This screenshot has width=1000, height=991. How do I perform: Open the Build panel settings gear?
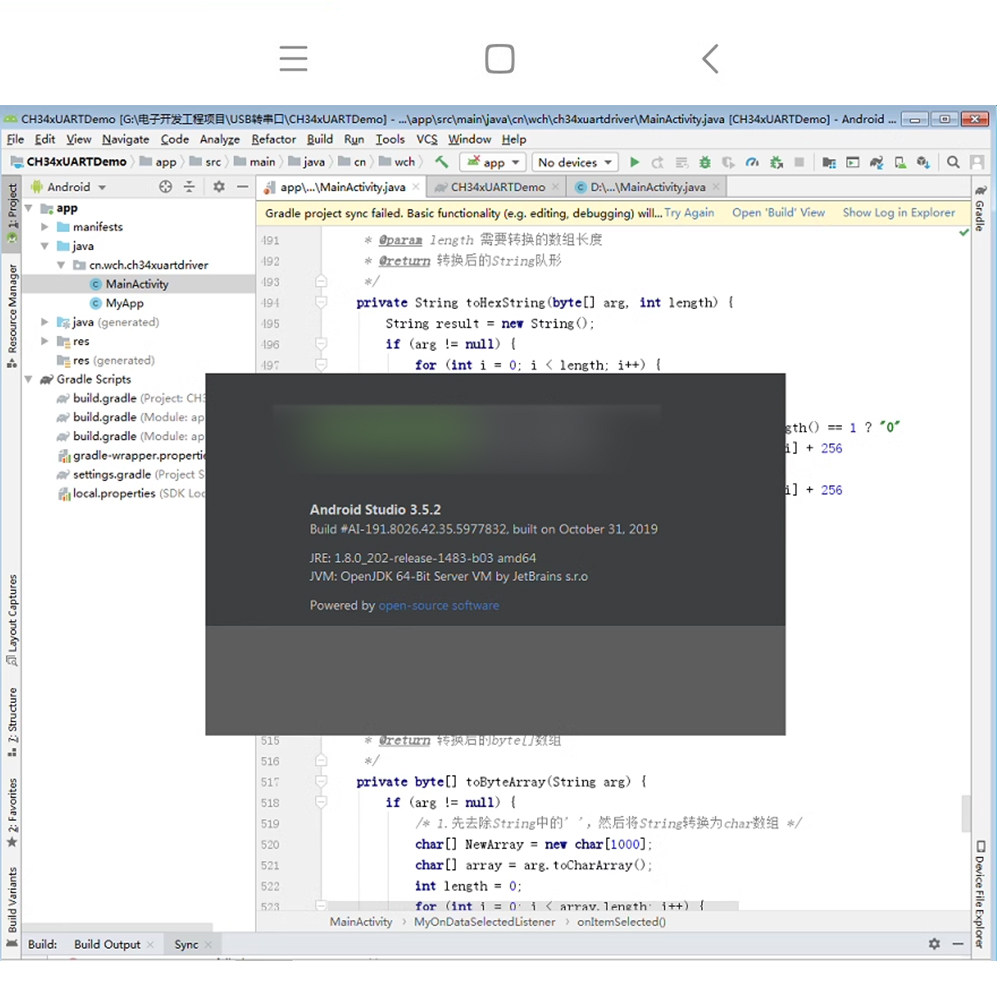(934, 943)
